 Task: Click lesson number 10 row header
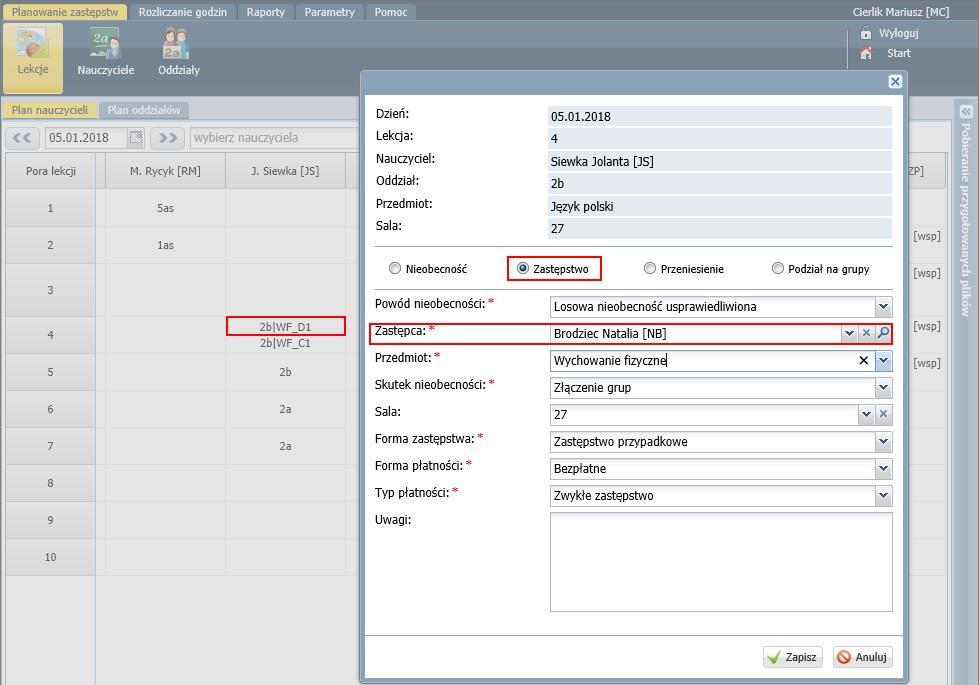(51, 557)
